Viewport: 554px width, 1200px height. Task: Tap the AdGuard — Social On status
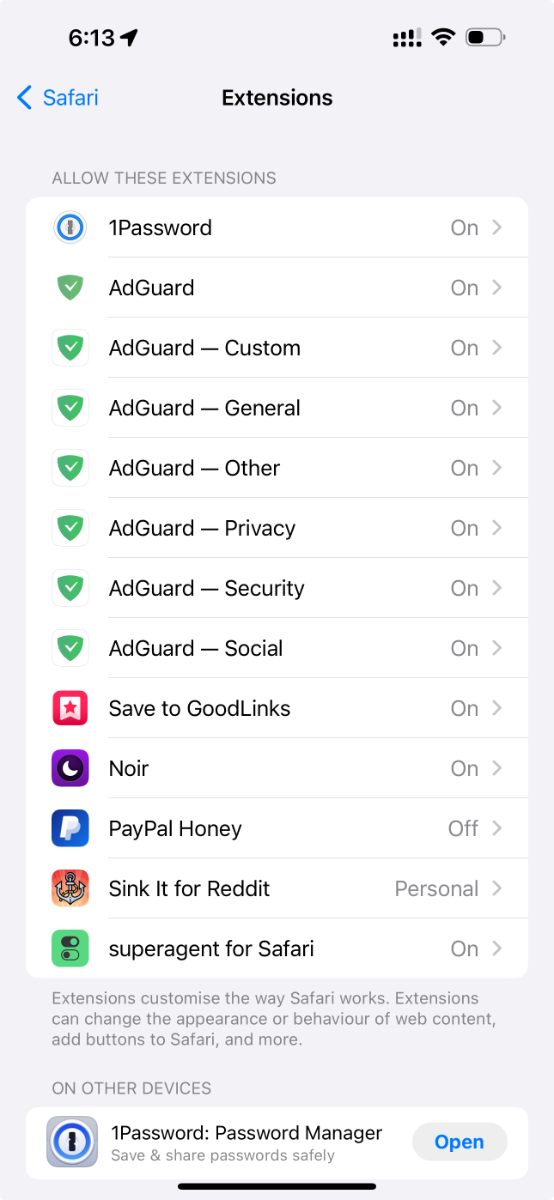click(464, 648)
